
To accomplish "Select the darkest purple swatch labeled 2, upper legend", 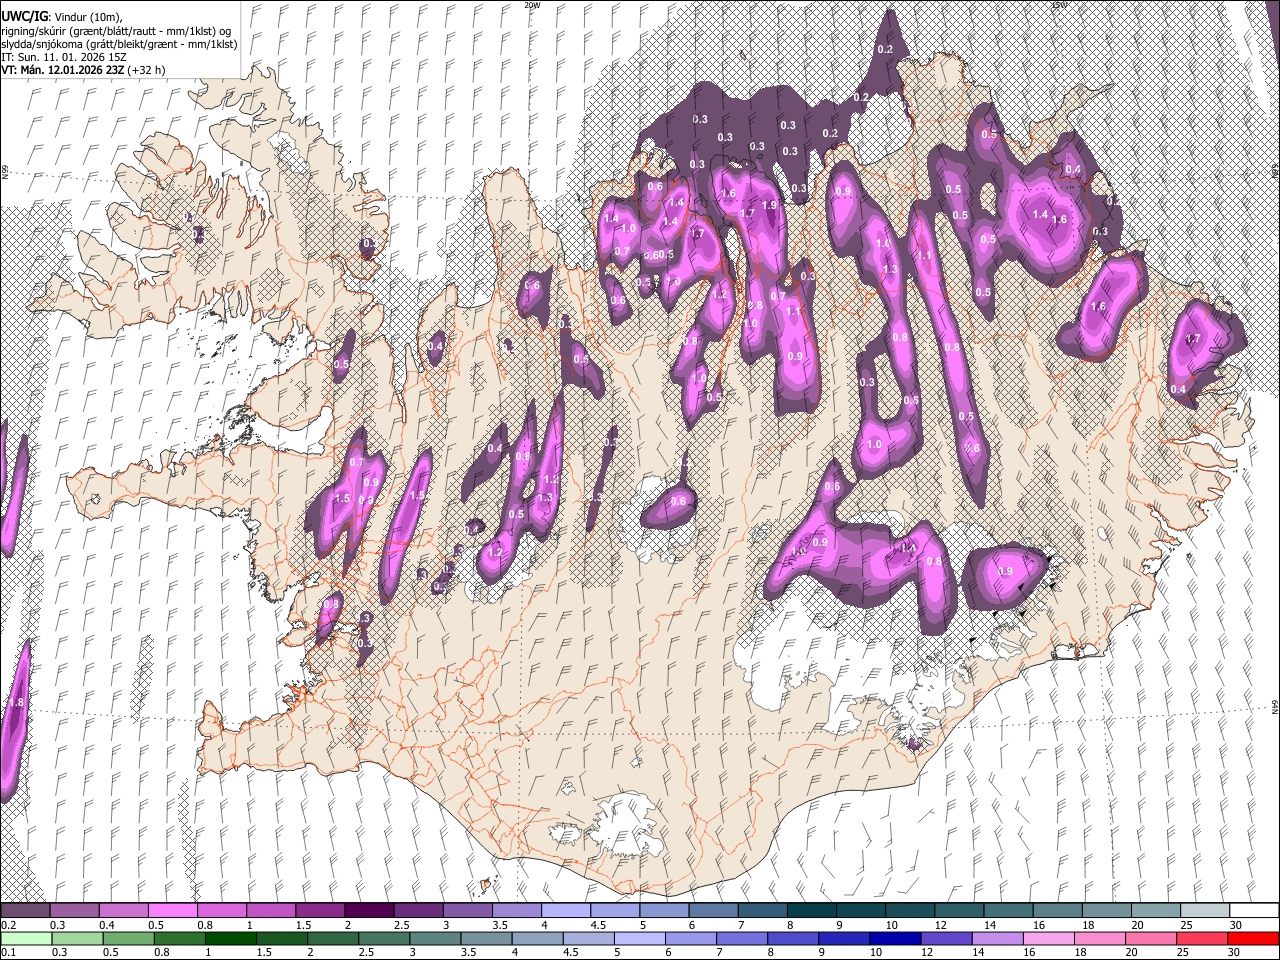I will tap(369, 911).
